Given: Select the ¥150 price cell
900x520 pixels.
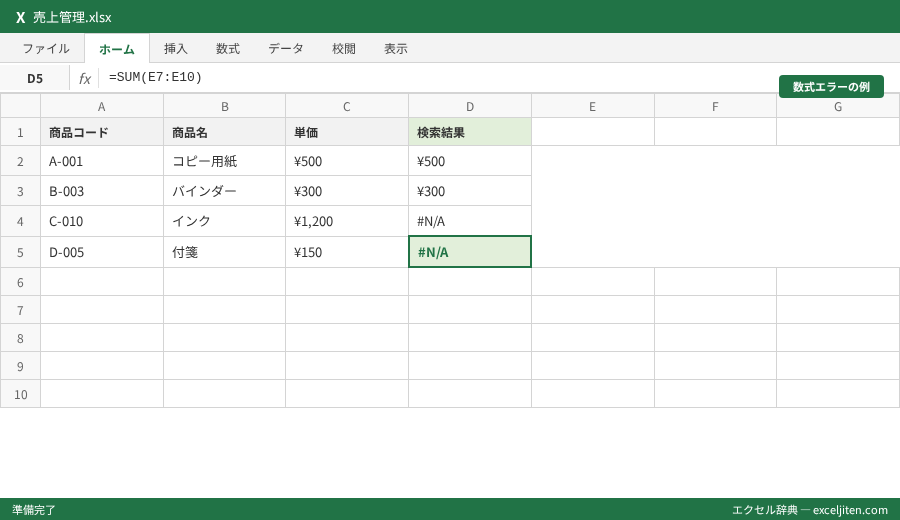Looking at the screenshot, I should click(x=347, y=252).
